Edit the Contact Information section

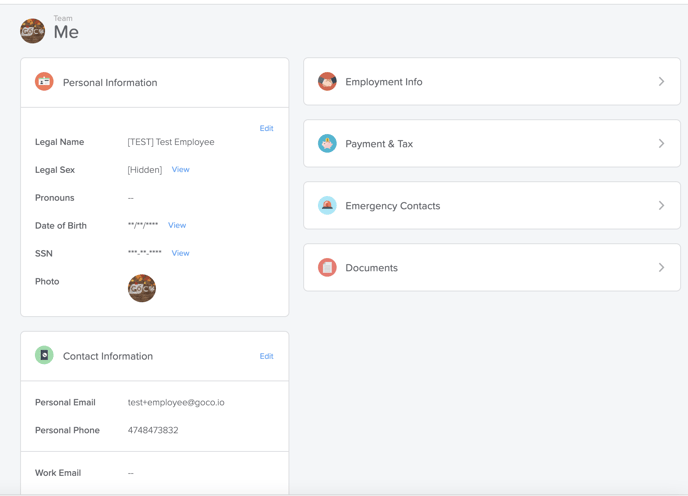pos(266,356)
